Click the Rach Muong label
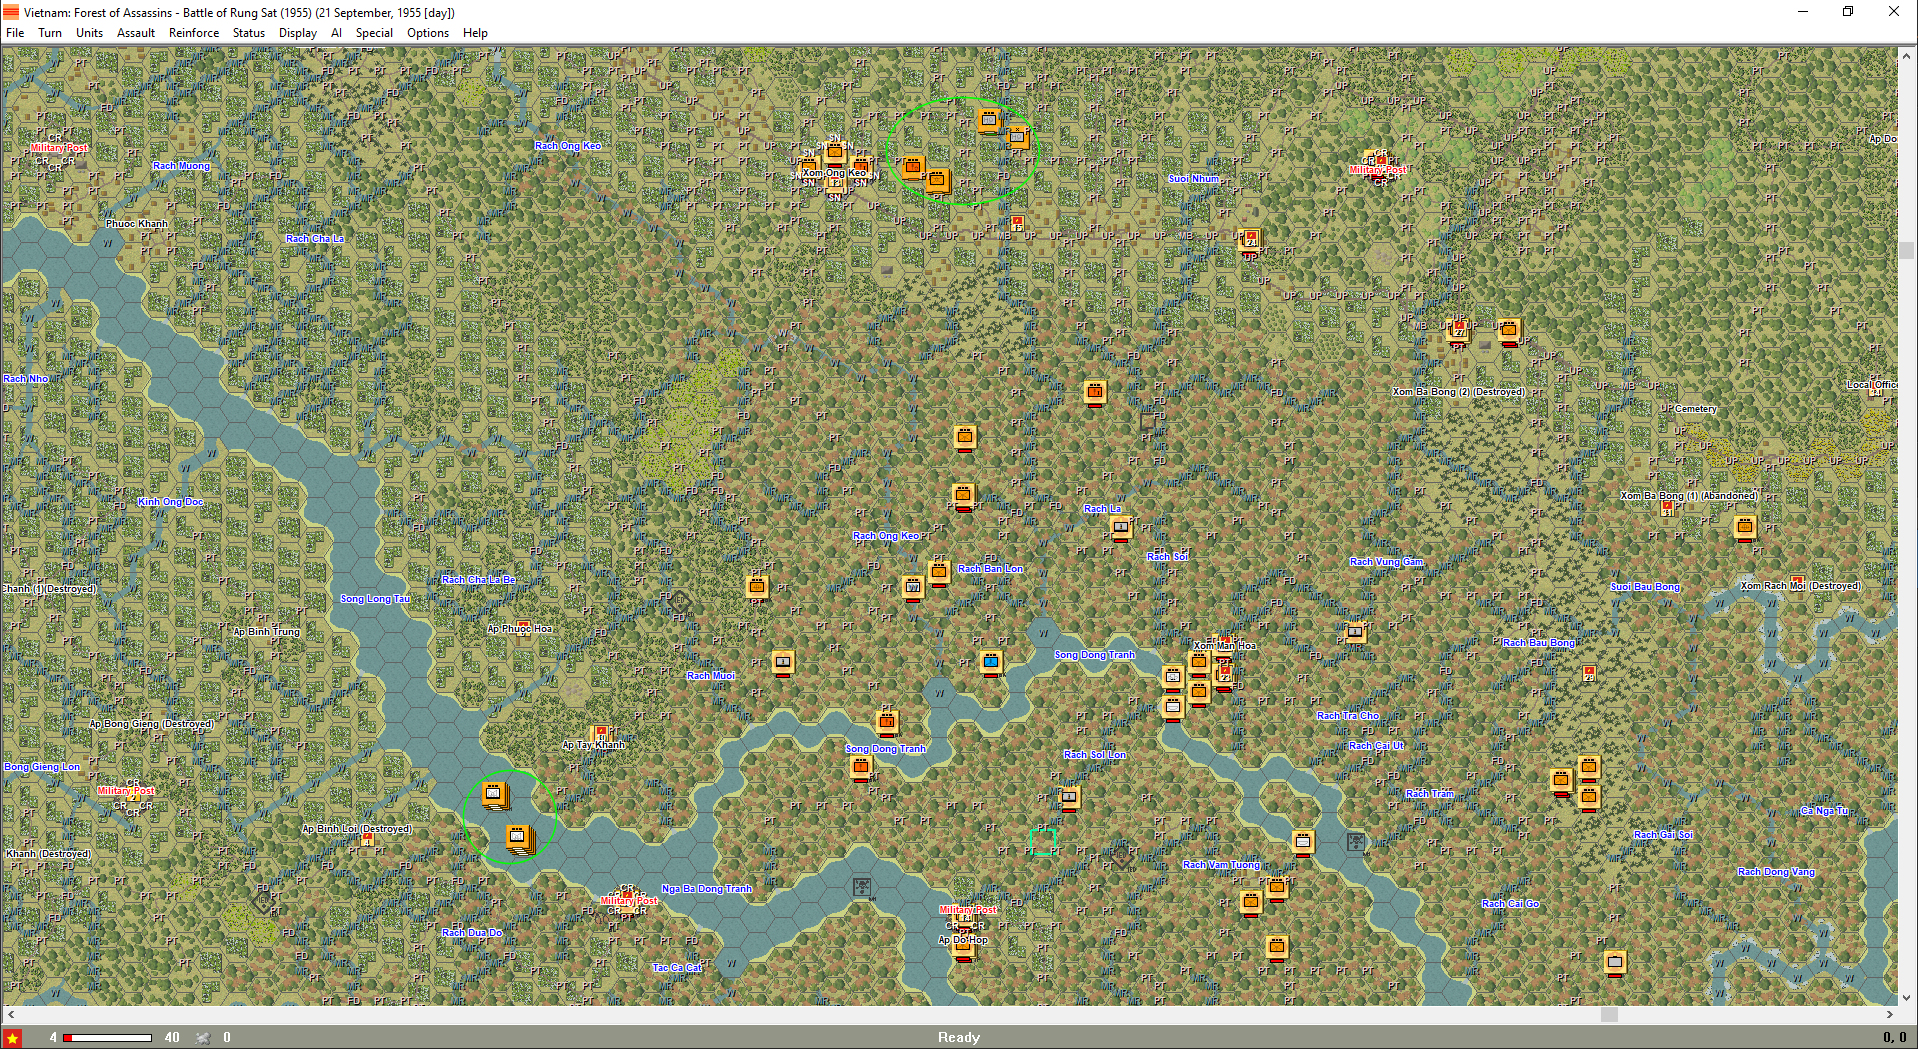 click(181, 166)
